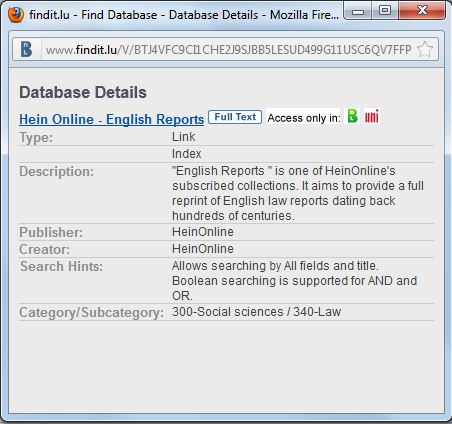Close the Database Details window

(422, 11)
